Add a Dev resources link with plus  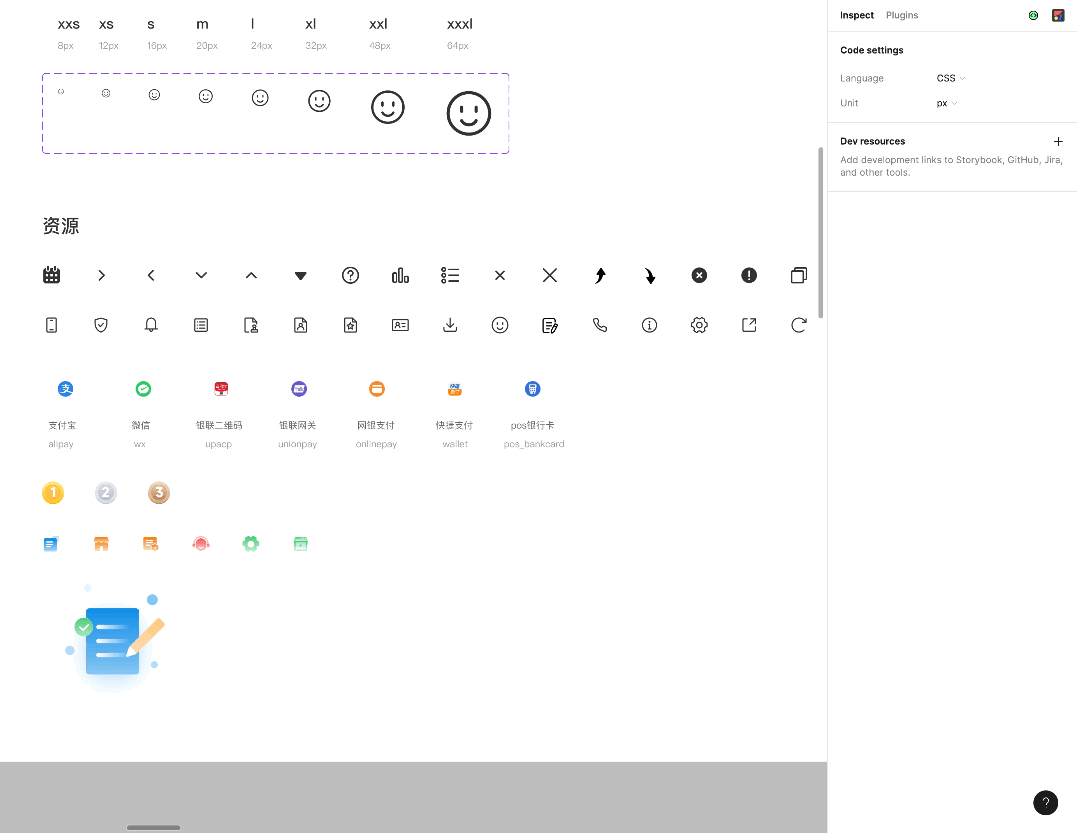1058,141
